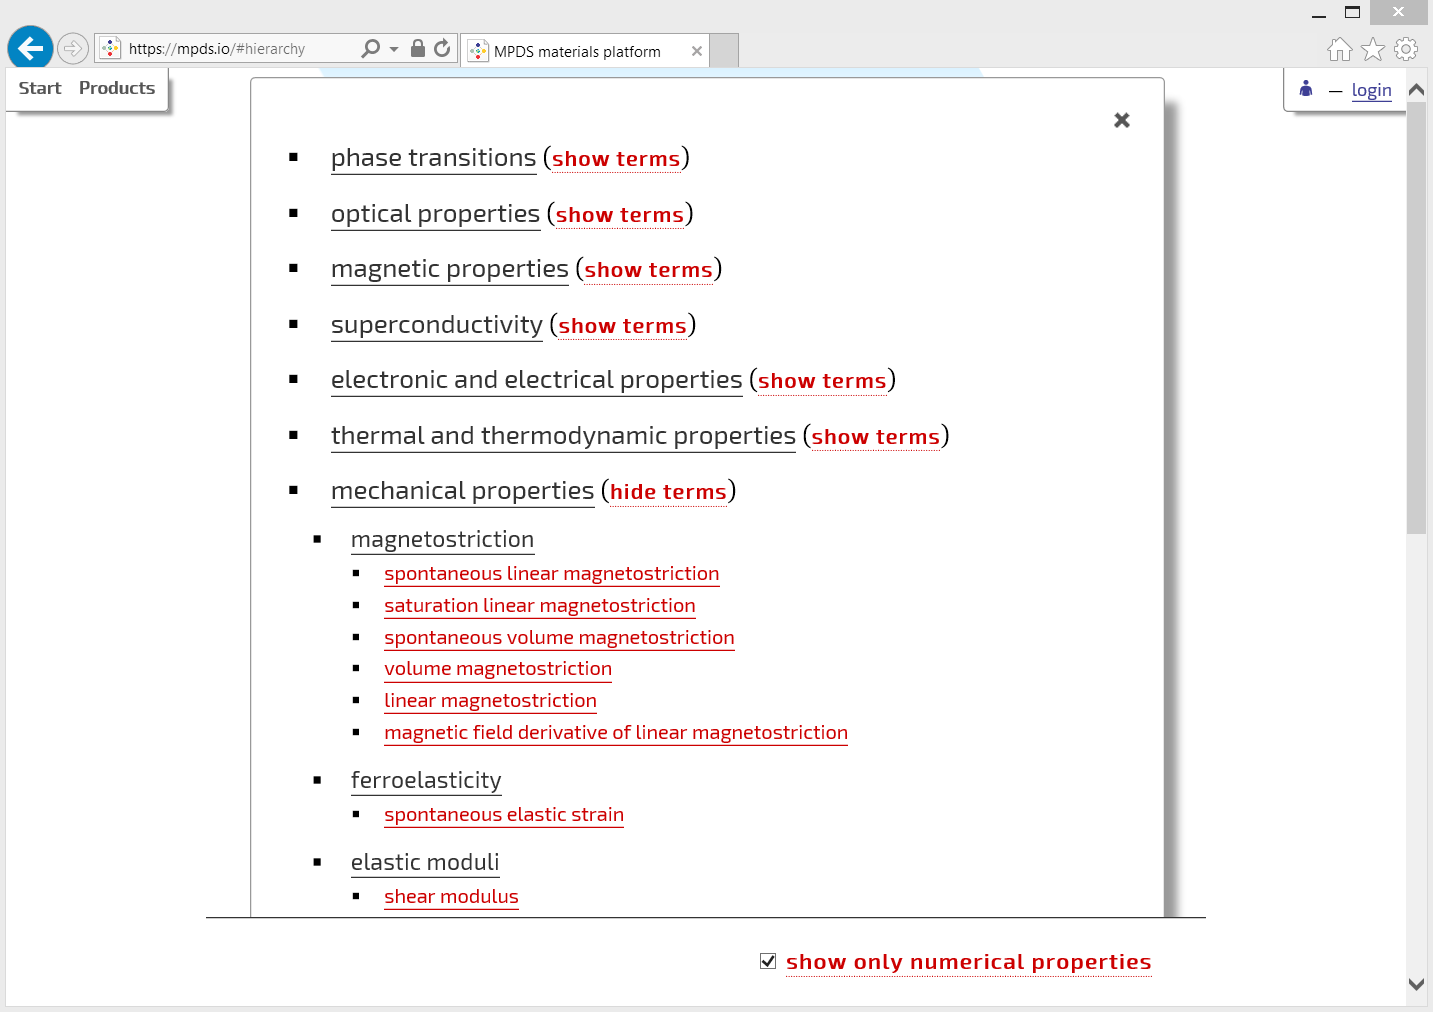Close the properties hierarchy dialog

[x=1121, y=119]
